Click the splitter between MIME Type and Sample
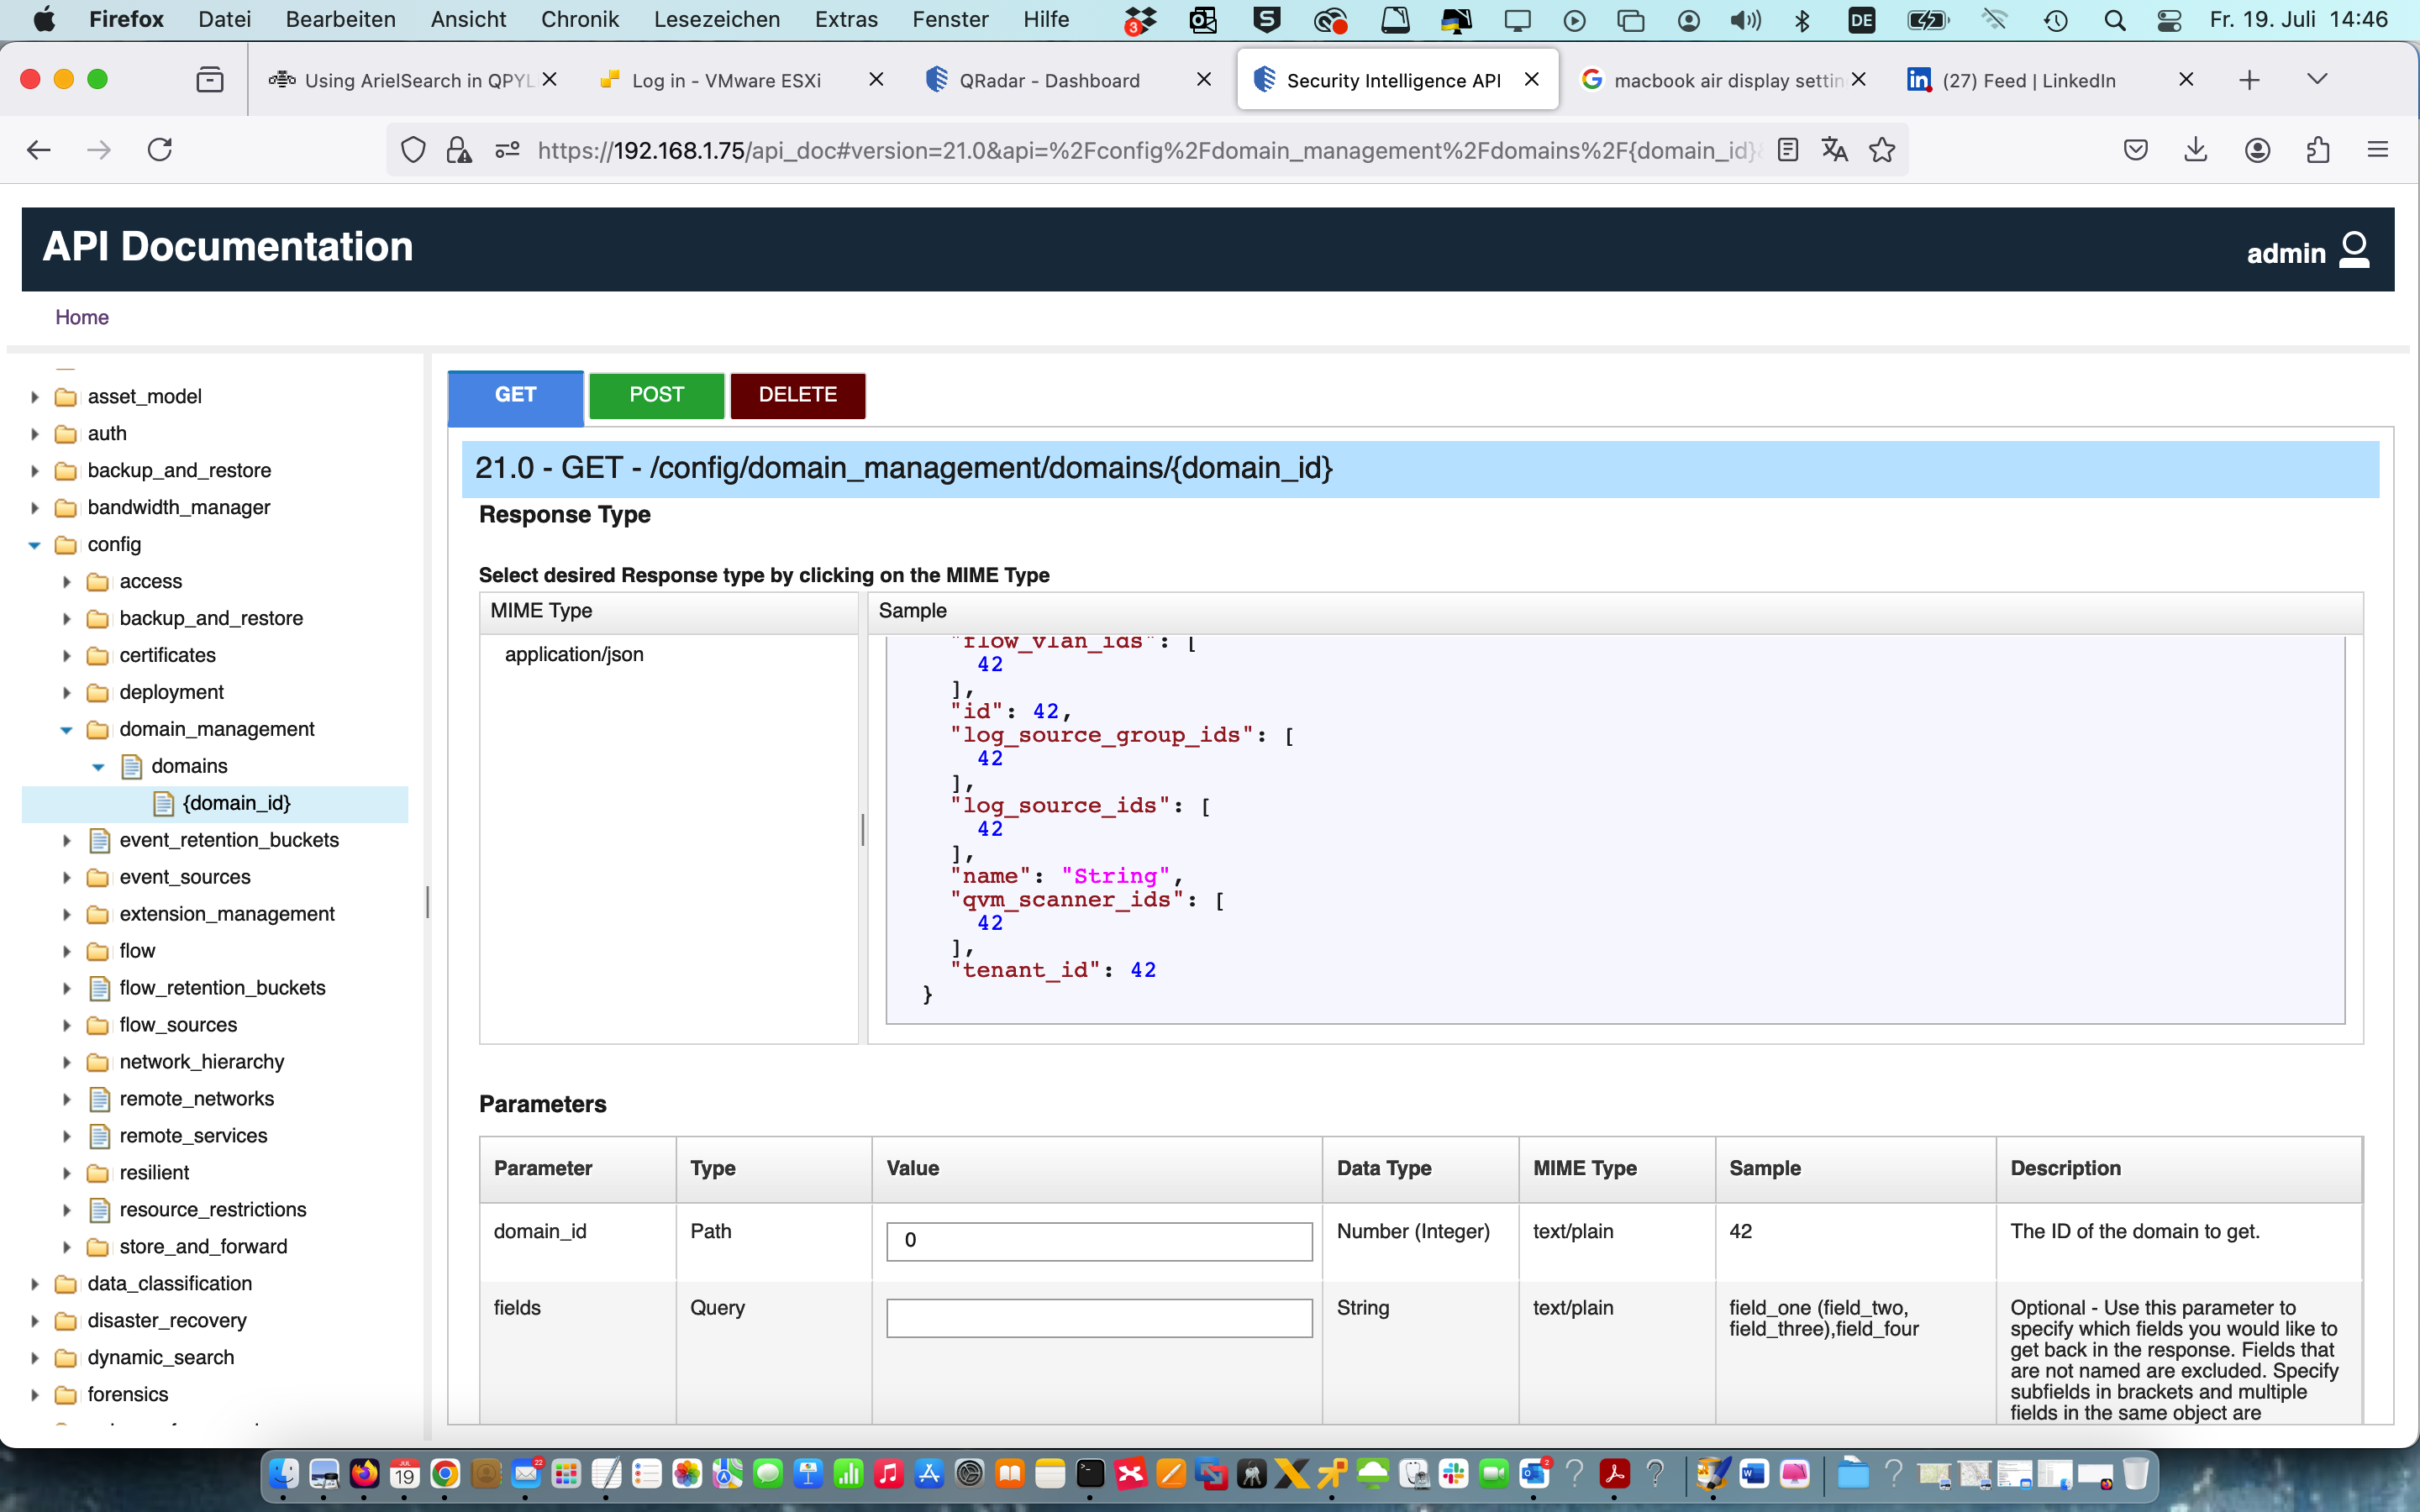This screenshot has width=2420, height=1512. click(x=863, y=830)
